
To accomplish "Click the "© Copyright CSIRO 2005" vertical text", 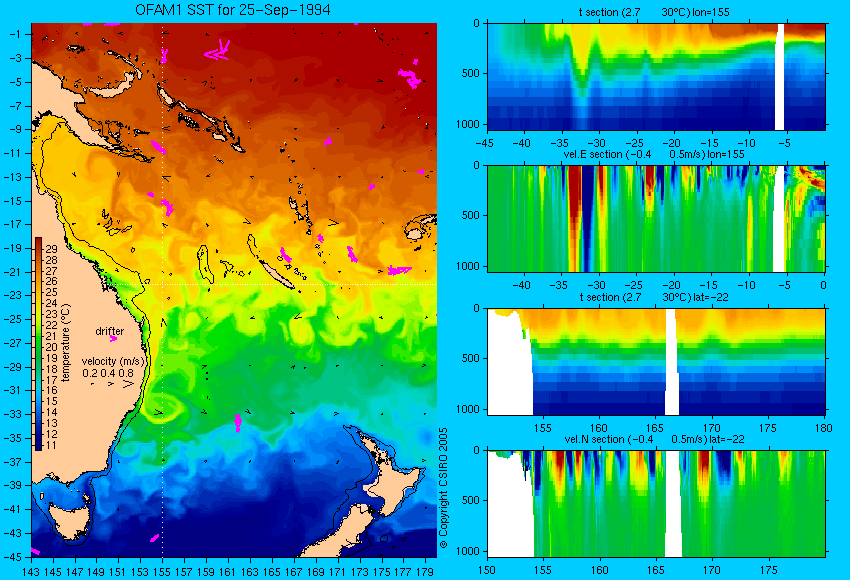I will 443,488.
